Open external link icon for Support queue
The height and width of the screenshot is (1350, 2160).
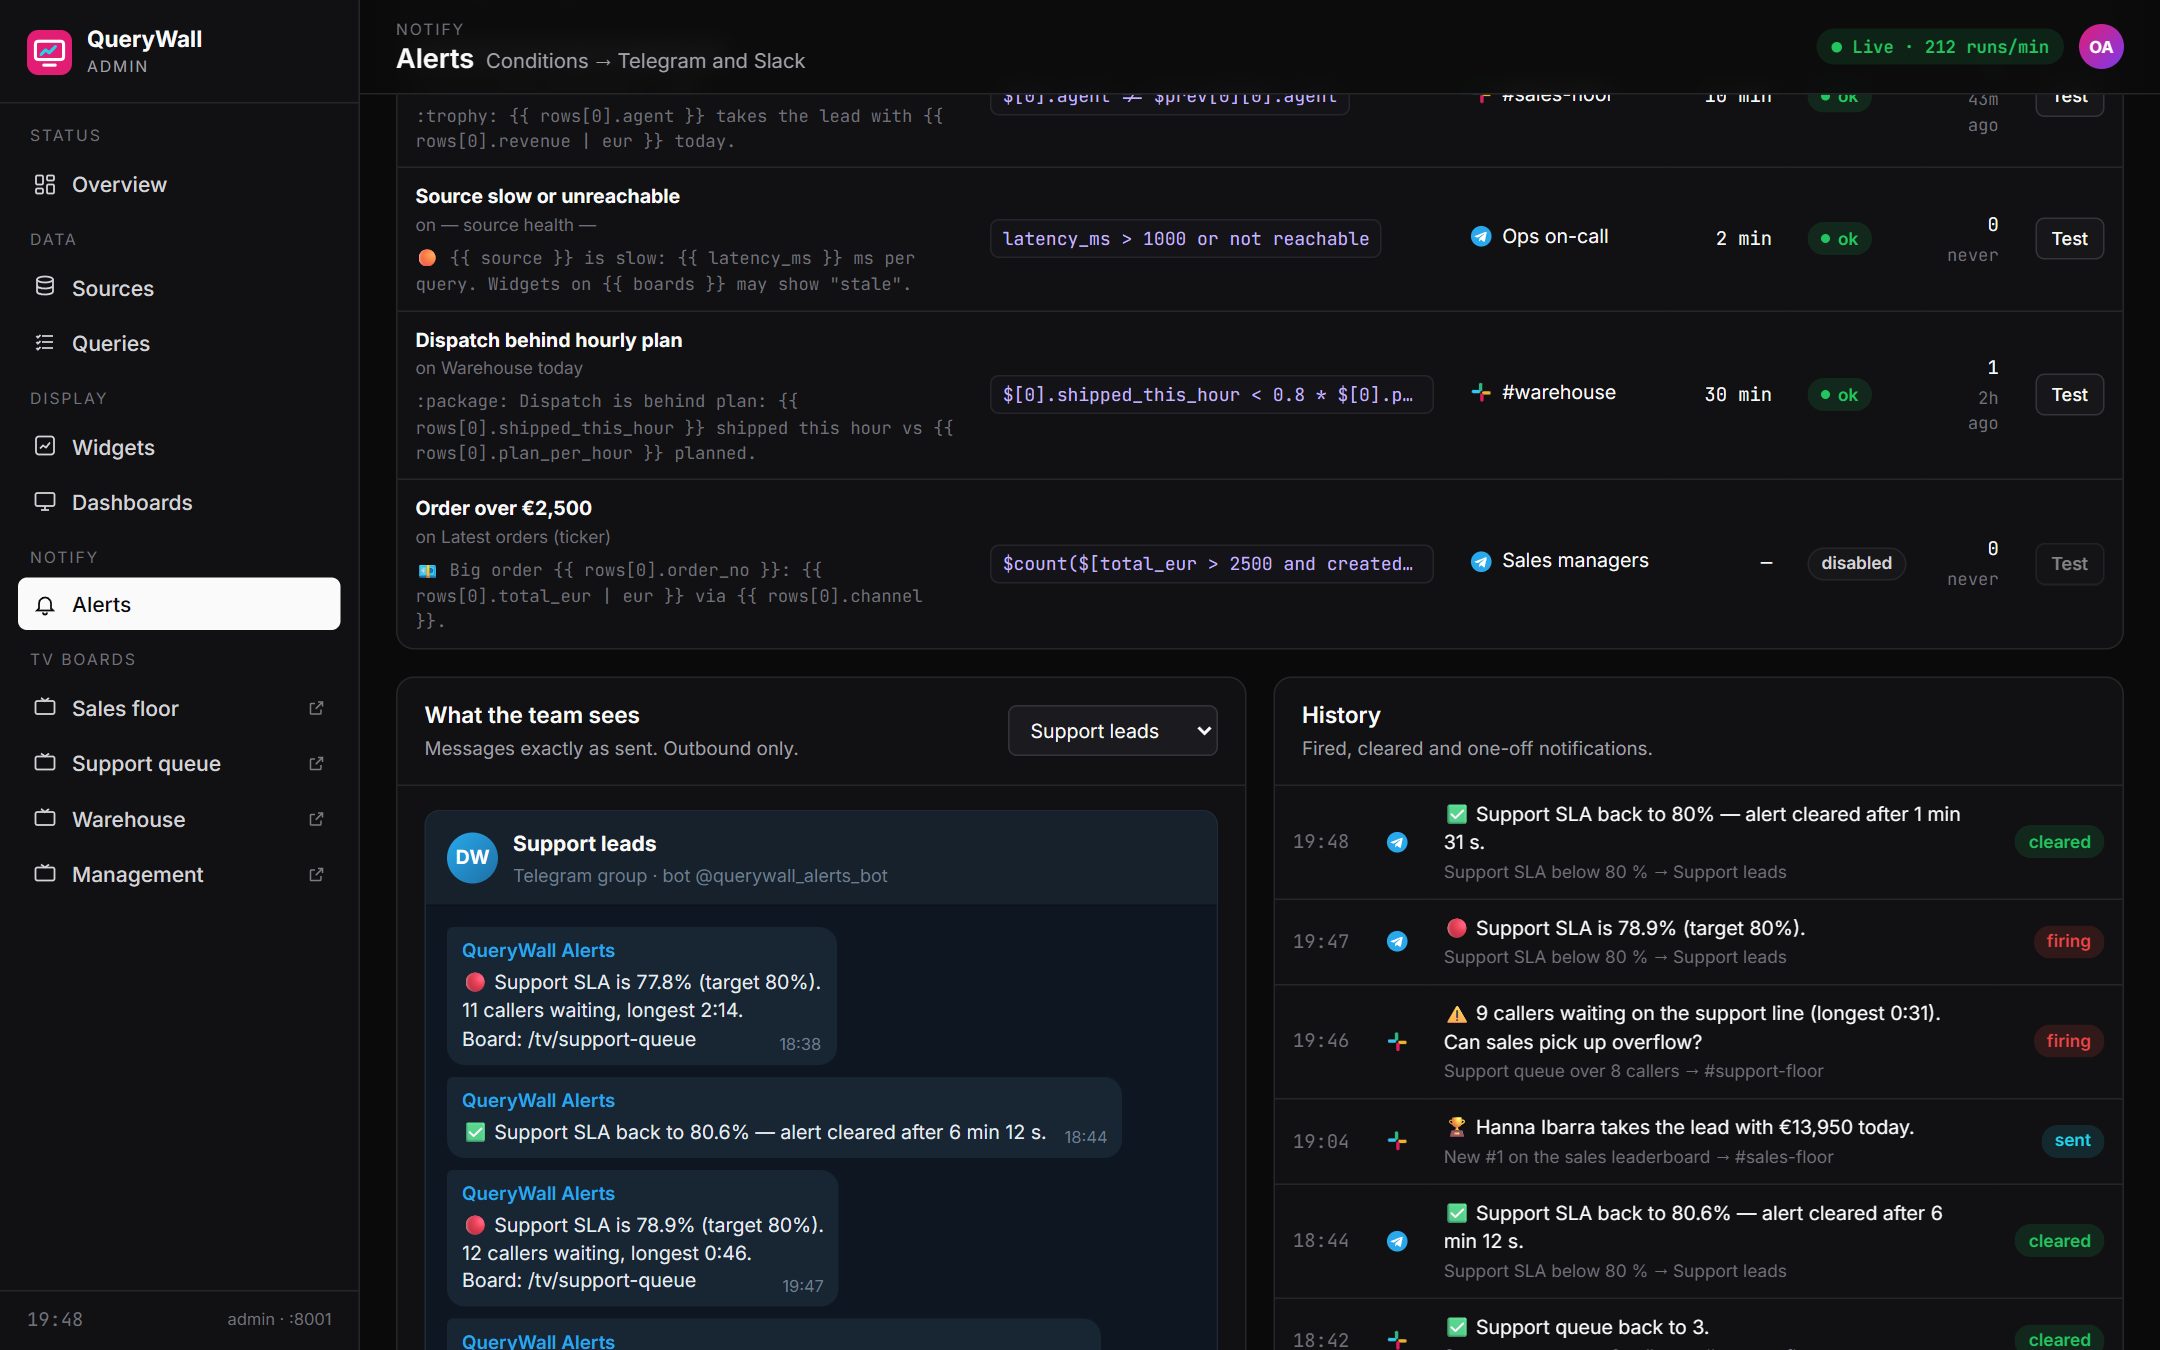pyautogui.click(x=316, y=763)
